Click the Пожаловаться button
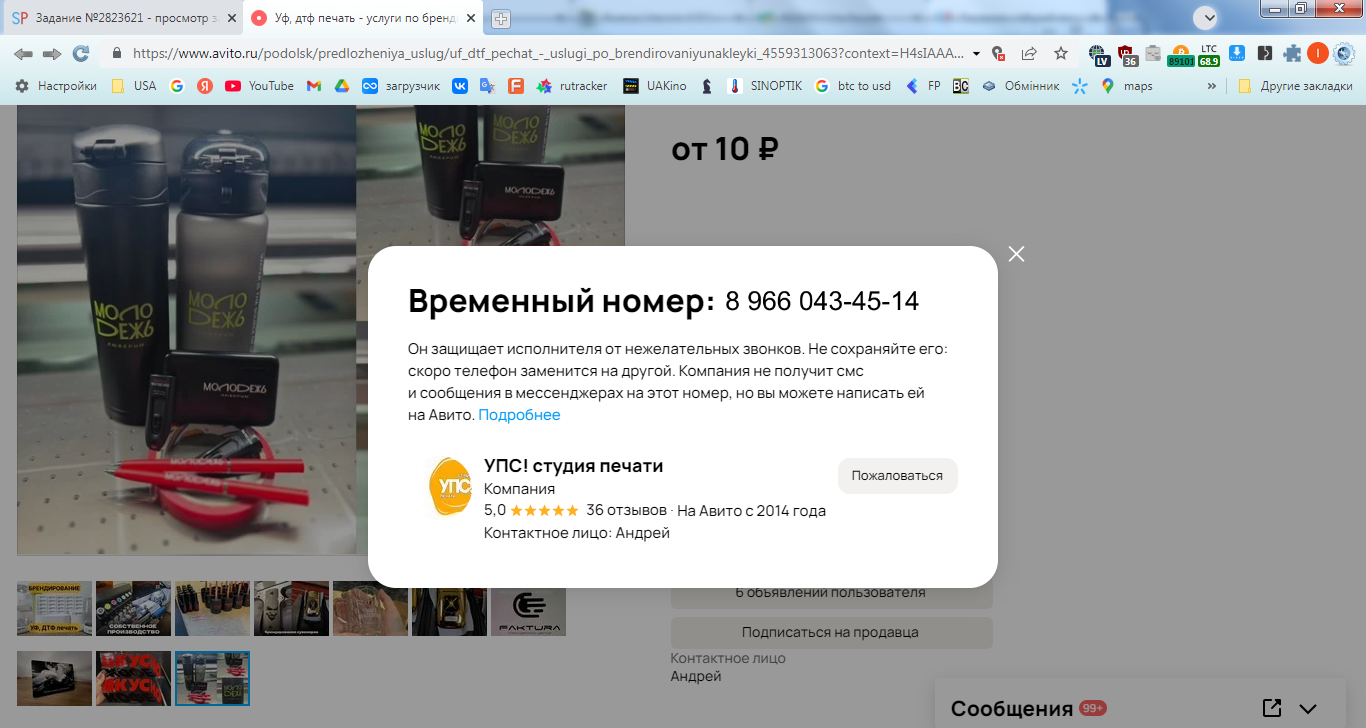This screenshot has width=1366, height=728. [897, 476]
